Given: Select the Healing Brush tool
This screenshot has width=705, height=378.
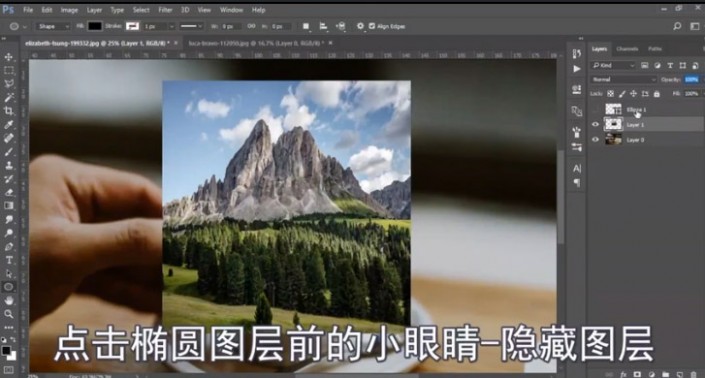Looking at the screenshot, I should (9, 138).
